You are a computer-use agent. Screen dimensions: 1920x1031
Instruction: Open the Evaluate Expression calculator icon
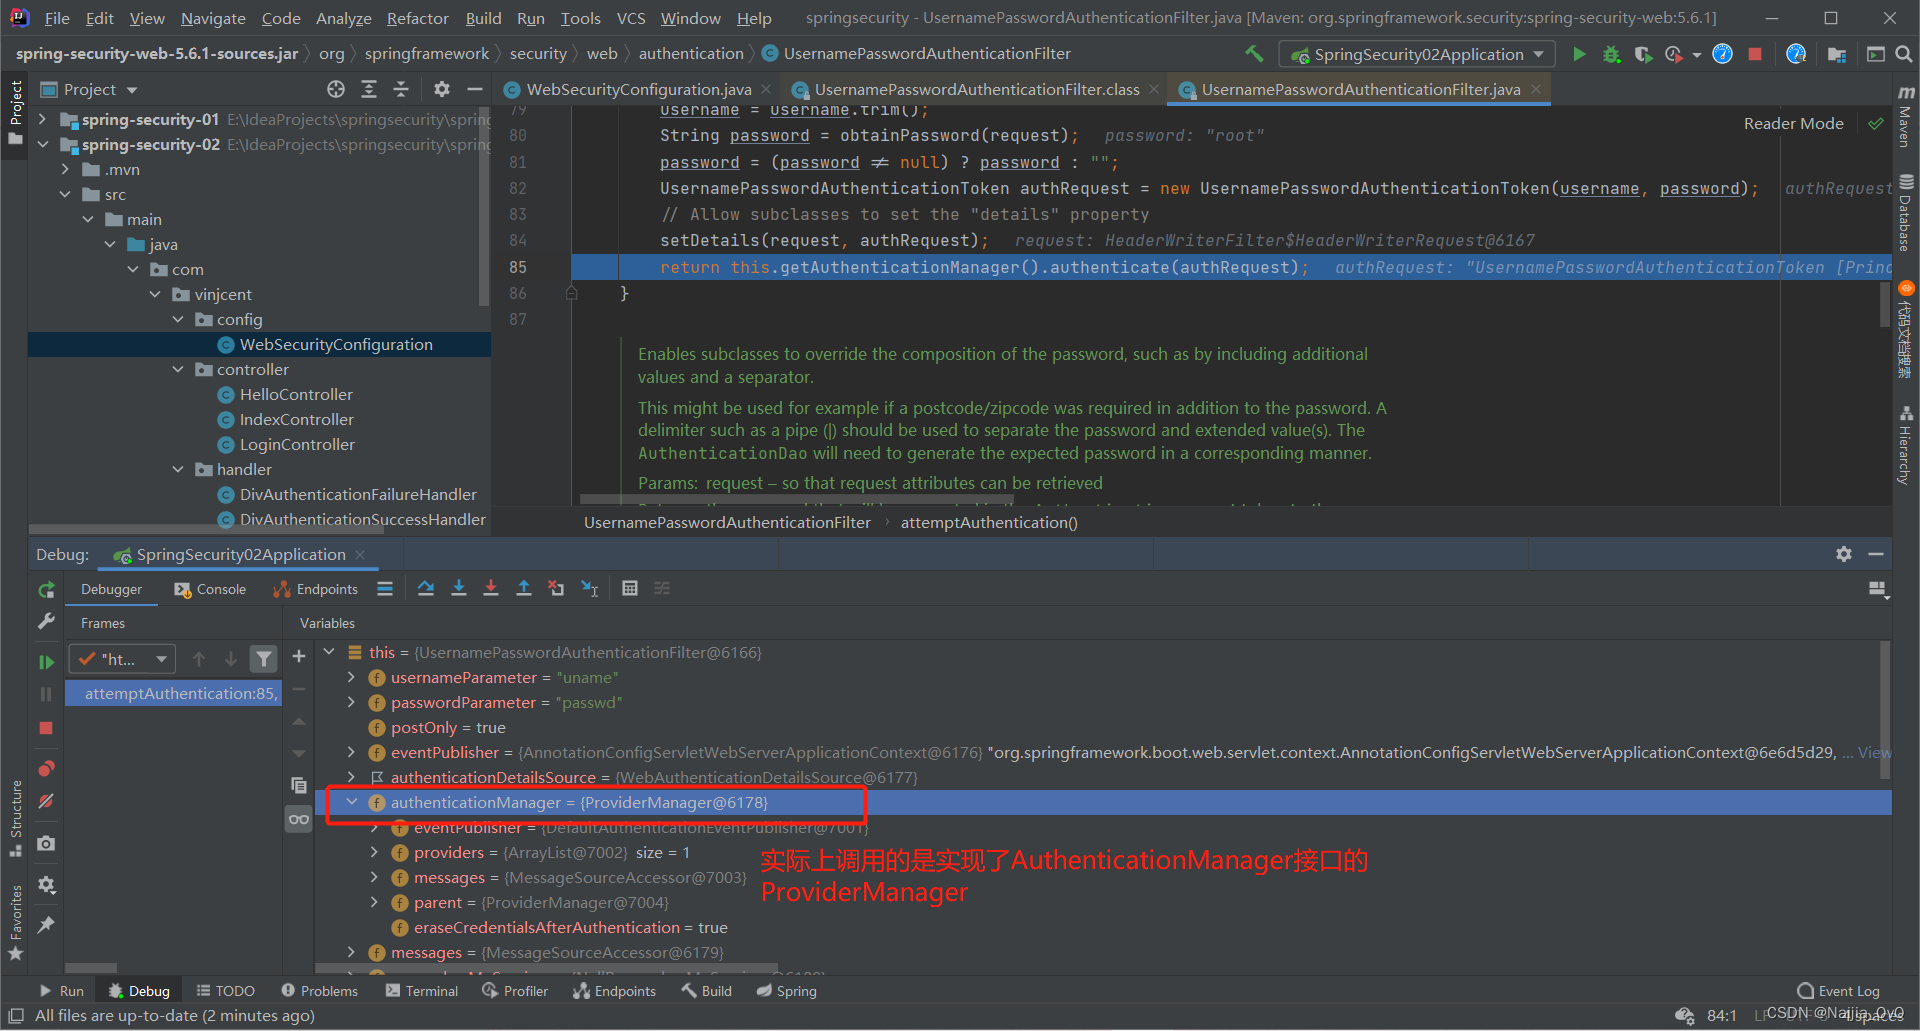pos(630,588)
